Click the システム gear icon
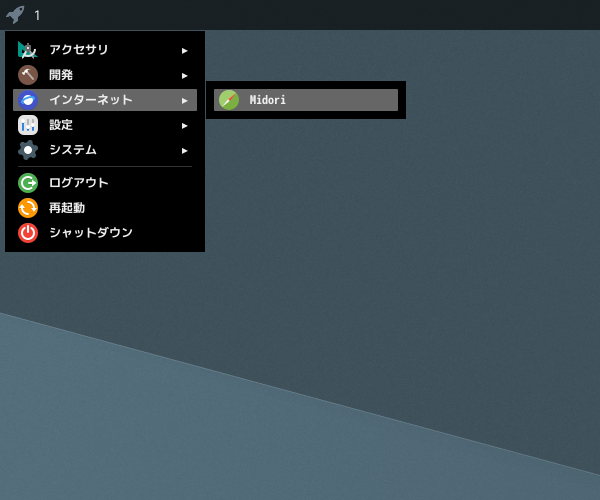 point(28,150)
